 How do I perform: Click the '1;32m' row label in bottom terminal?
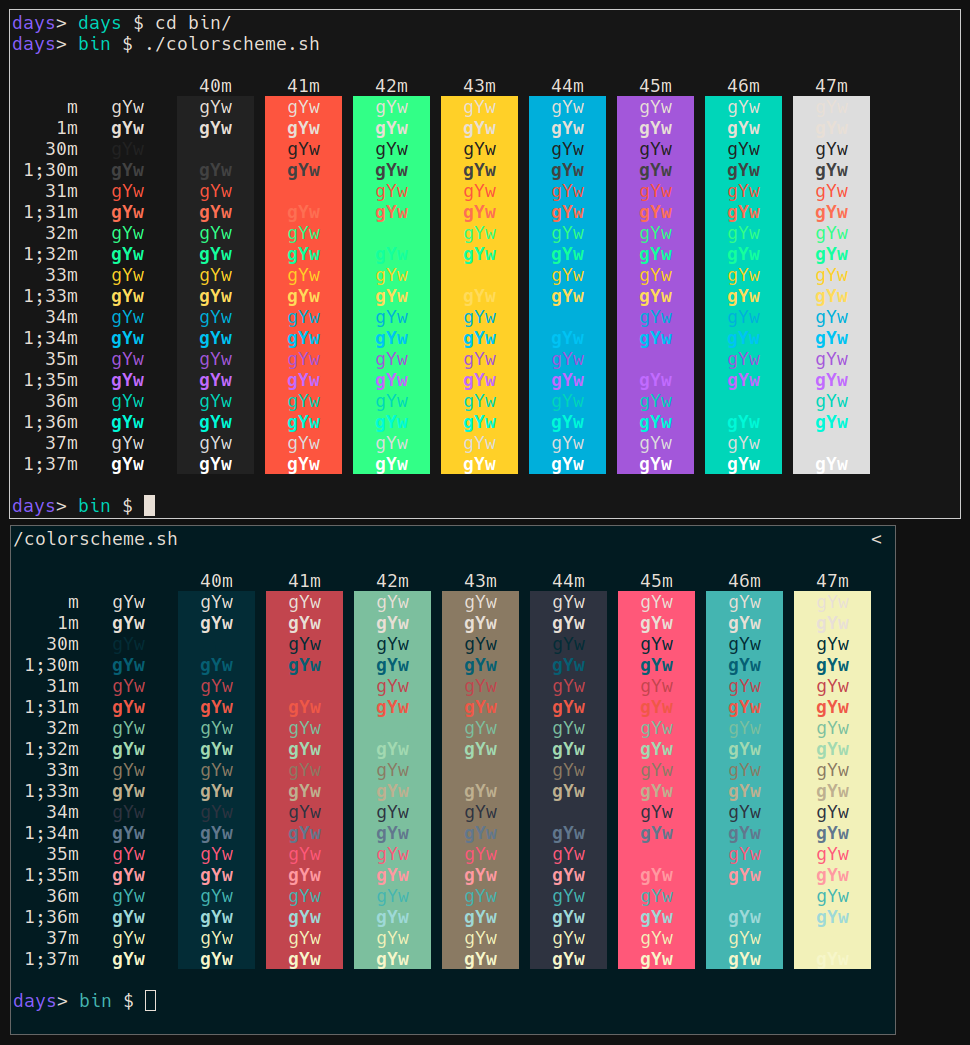(52, 749)
